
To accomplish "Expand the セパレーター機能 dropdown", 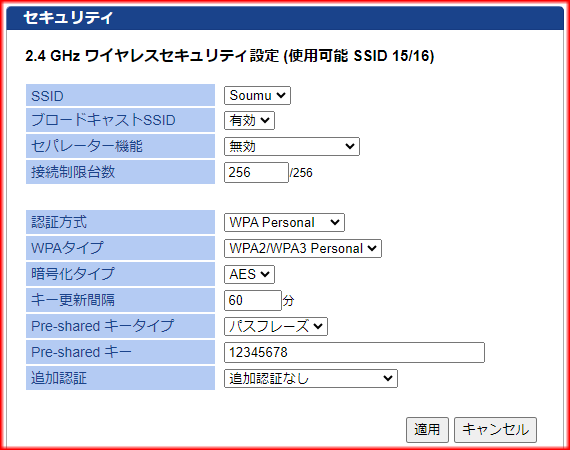I will [292, 146].
